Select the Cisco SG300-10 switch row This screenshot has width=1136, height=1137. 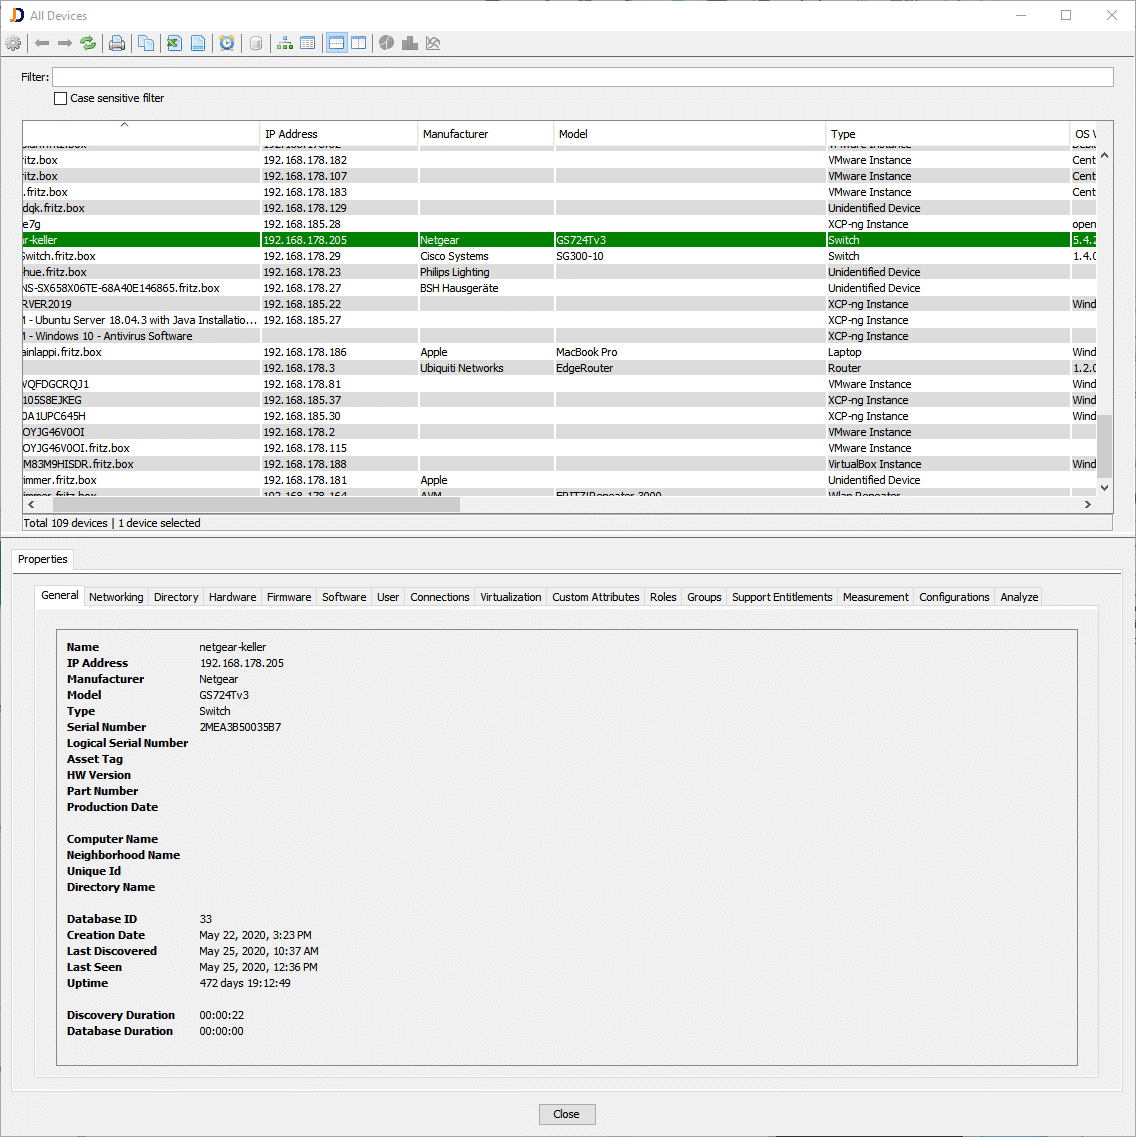coord(400,256)
